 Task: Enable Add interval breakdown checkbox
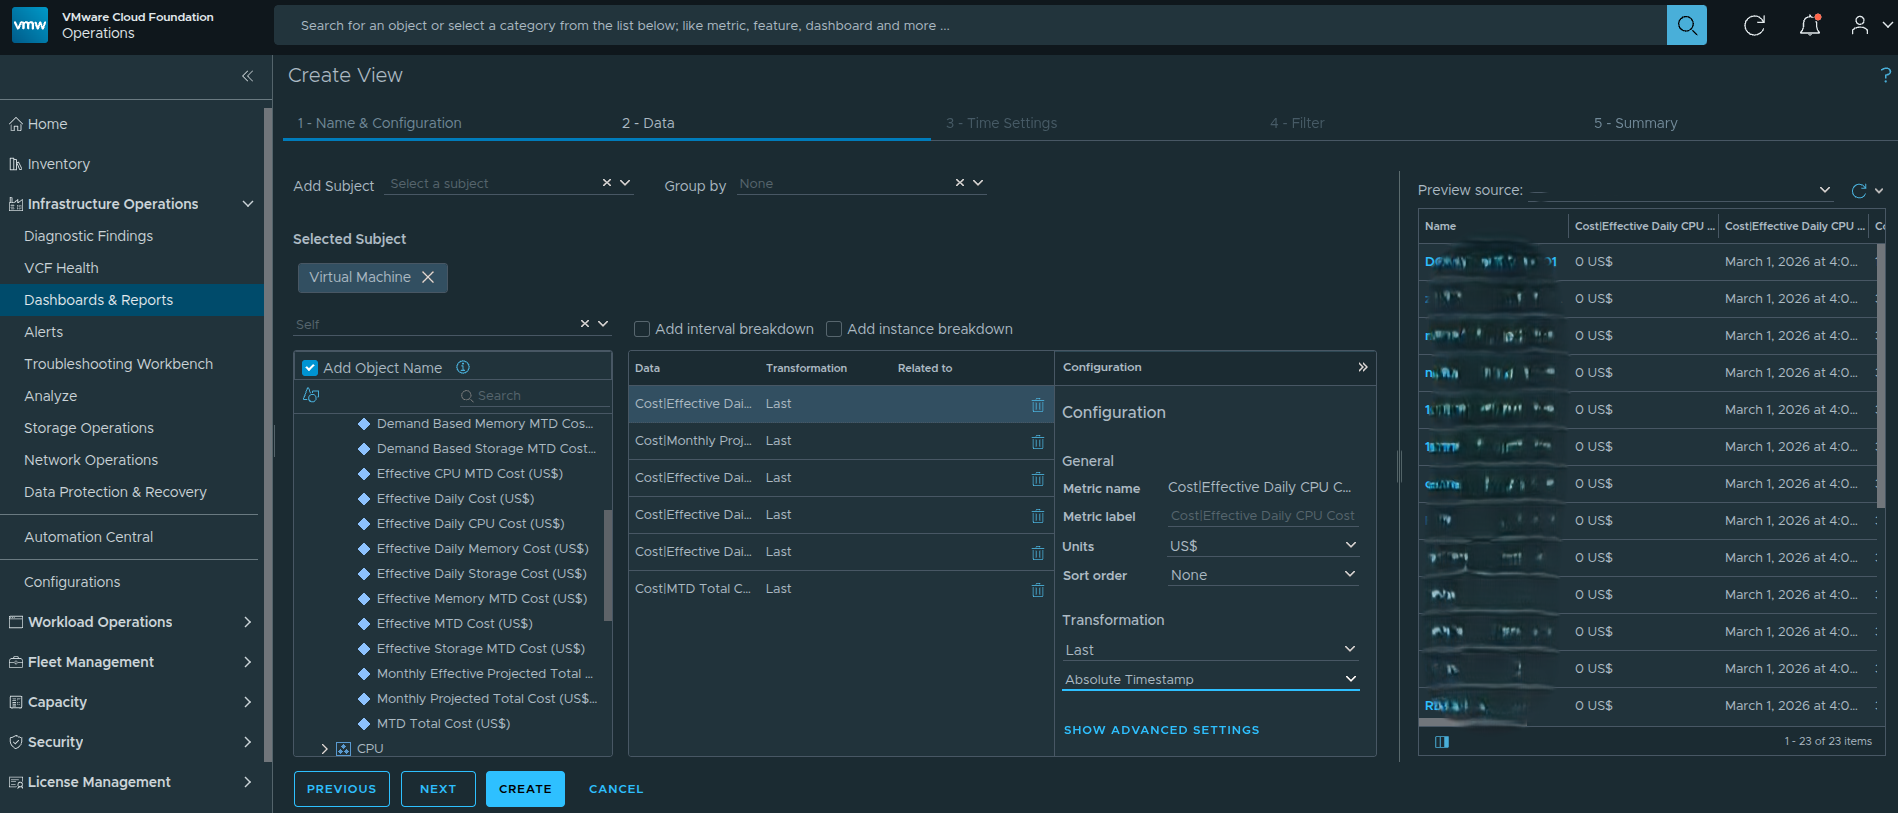(642, 329)
